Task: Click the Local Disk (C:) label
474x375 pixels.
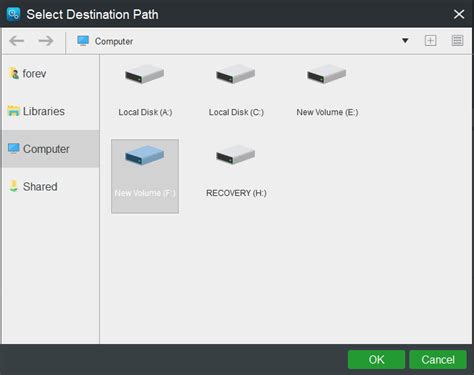Action: pos(236,112)
